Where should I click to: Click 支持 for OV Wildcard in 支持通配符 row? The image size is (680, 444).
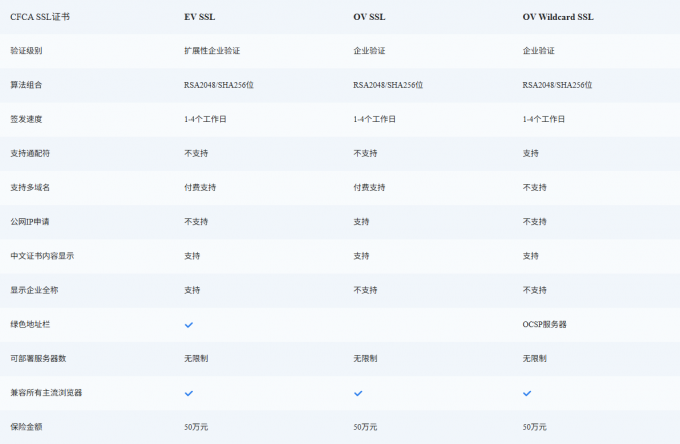[x=530, y=153]
